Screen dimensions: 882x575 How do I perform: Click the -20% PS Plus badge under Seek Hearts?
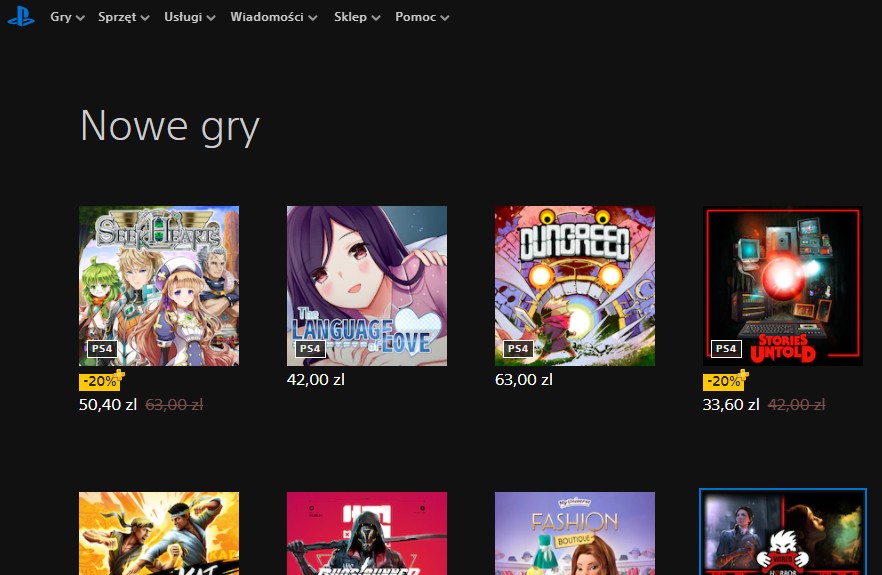tap(101, 380)
